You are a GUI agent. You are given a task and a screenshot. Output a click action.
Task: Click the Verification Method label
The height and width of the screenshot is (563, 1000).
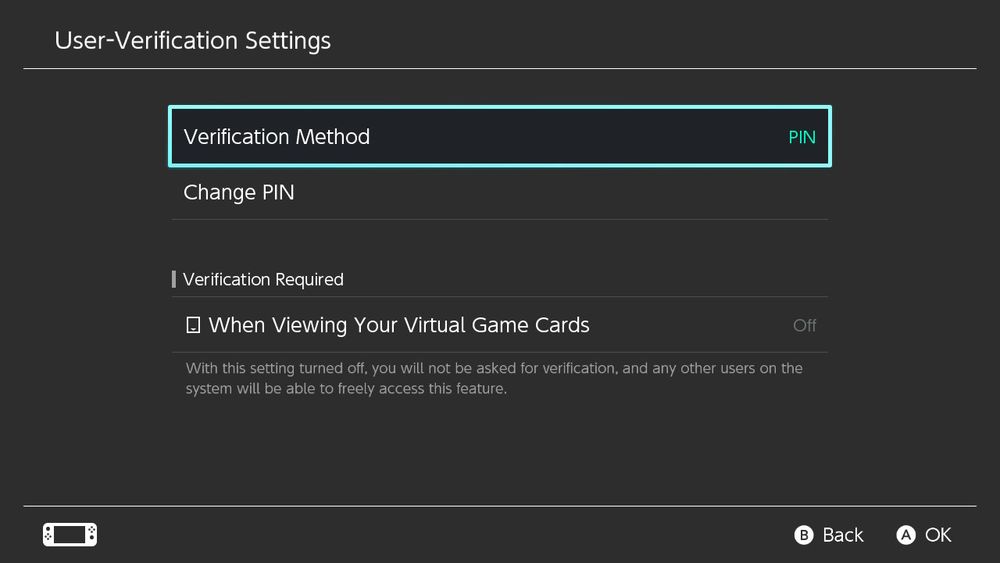(277, 136)
